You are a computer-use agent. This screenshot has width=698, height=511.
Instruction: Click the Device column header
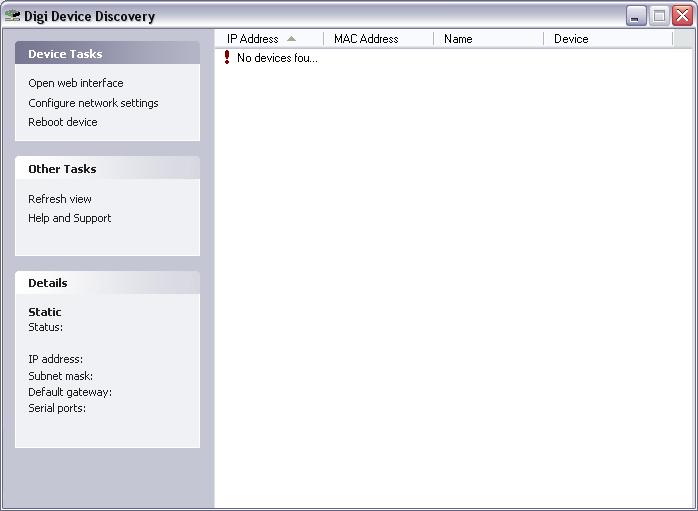coord(571,39)
